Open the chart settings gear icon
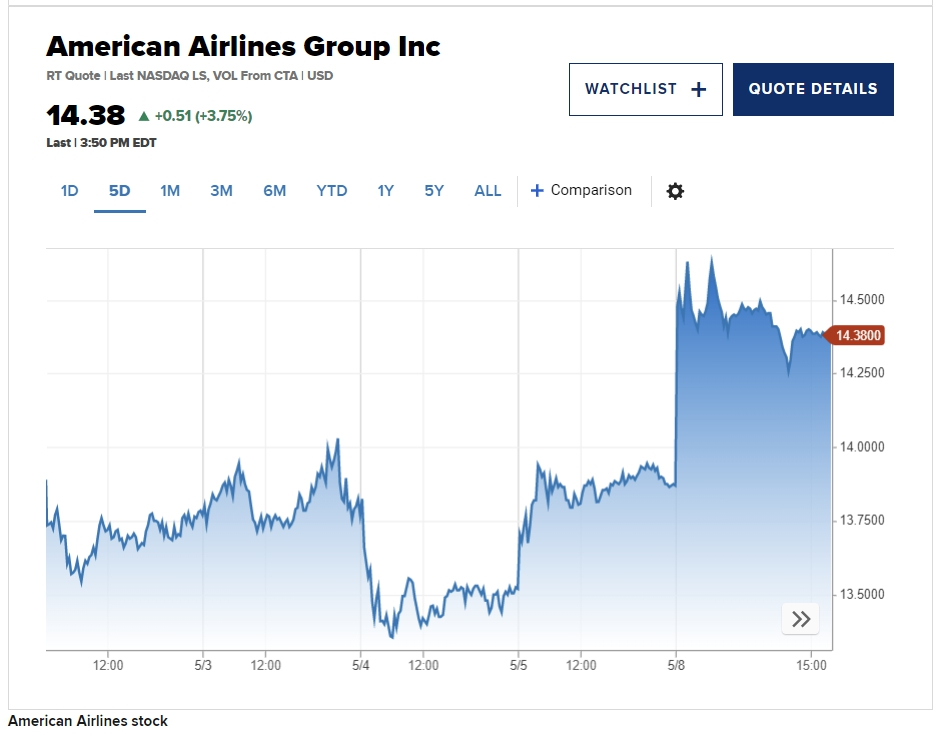Image resolution: width=943 pixels, height=736 pixels. tap(675, 191)
